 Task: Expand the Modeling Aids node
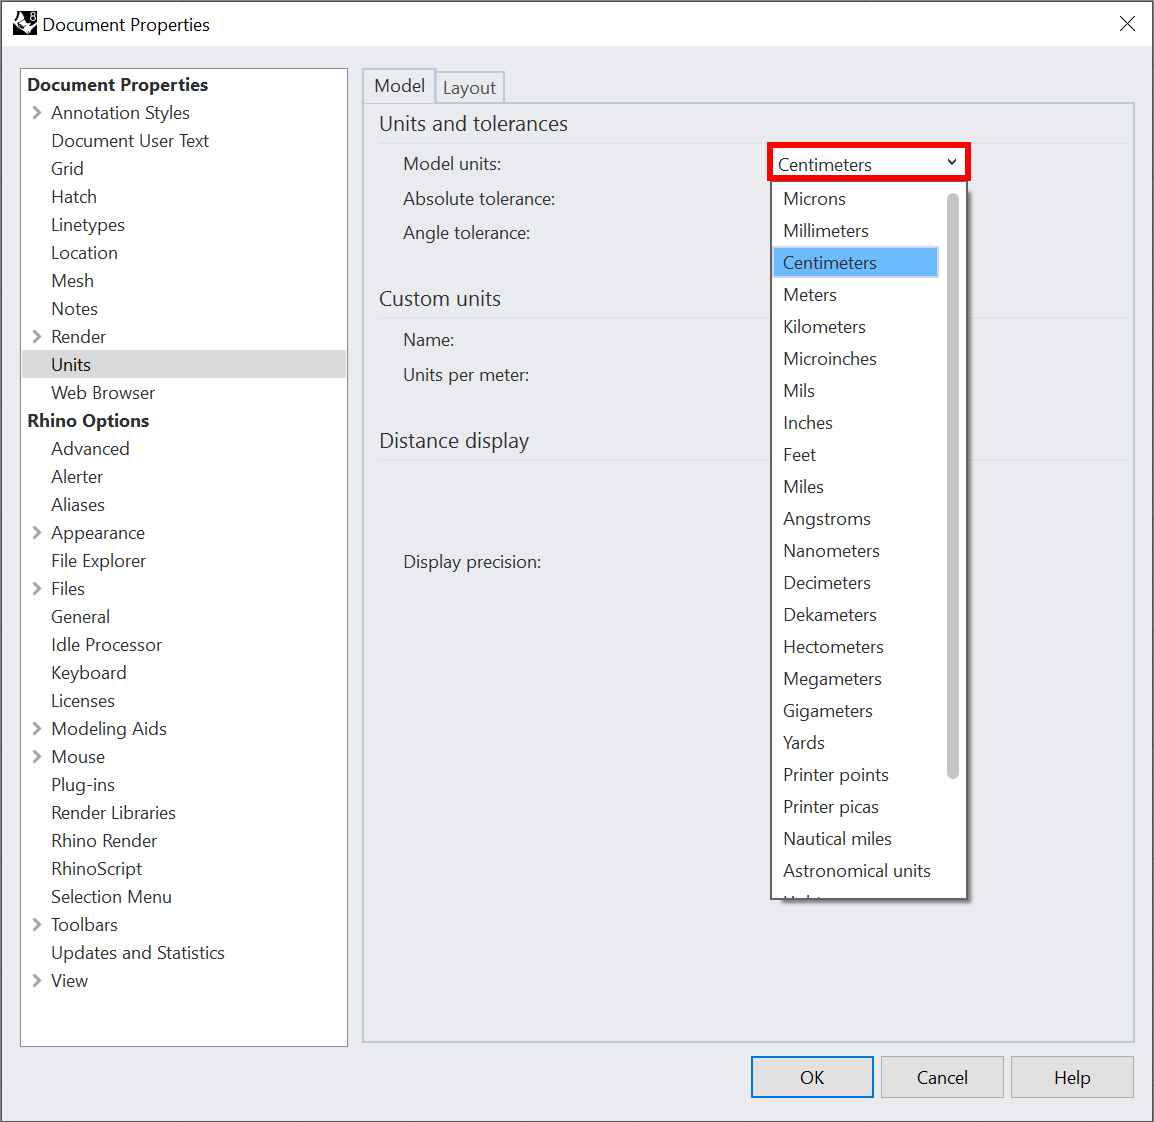[x=37, y=729]
